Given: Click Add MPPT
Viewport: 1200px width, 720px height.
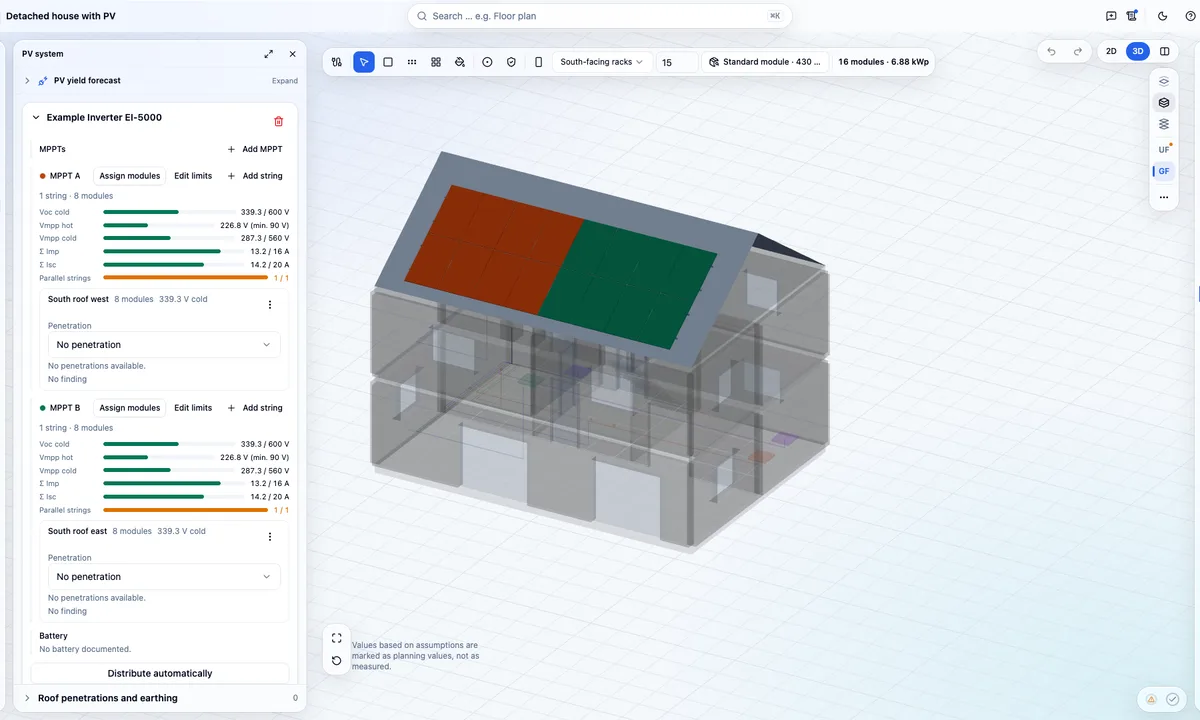Looking at the screenshot, I should tap(255, 149).
